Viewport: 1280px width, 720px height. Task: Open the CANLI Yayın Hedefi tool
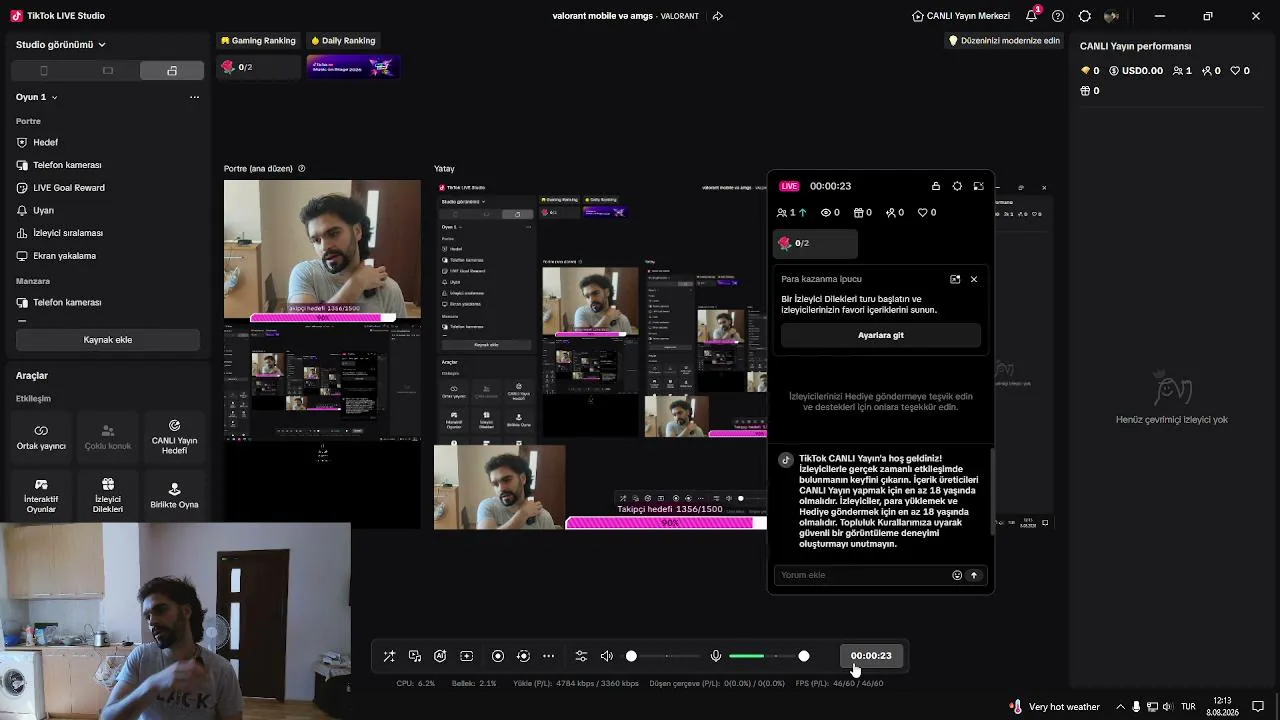174,438
